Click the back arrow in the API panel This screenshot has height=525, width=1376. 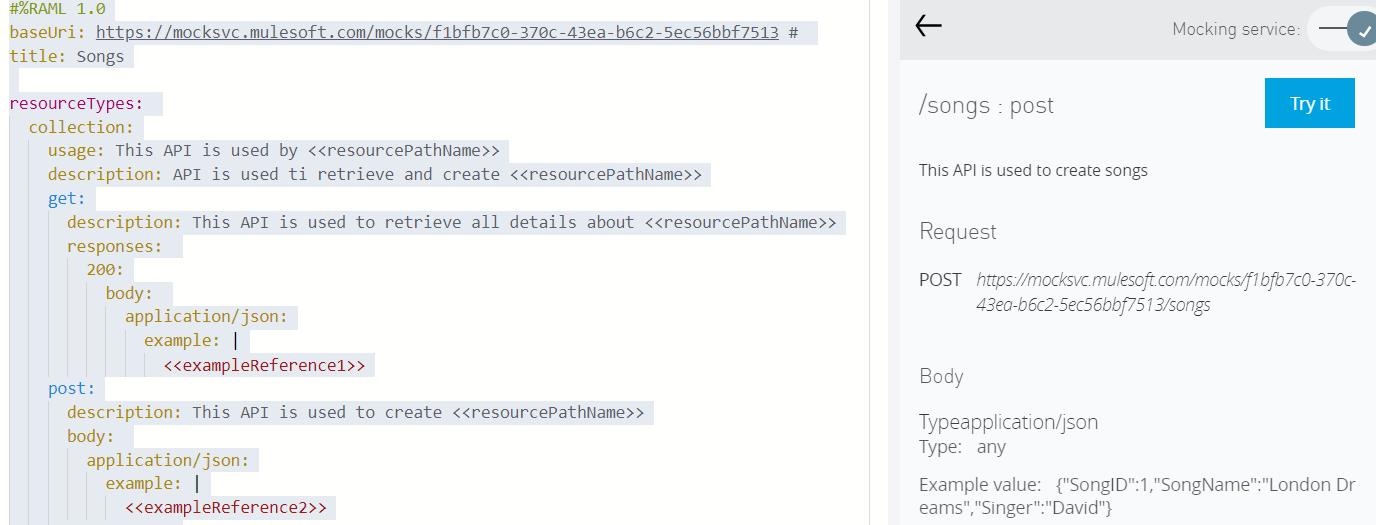point(929,27)
